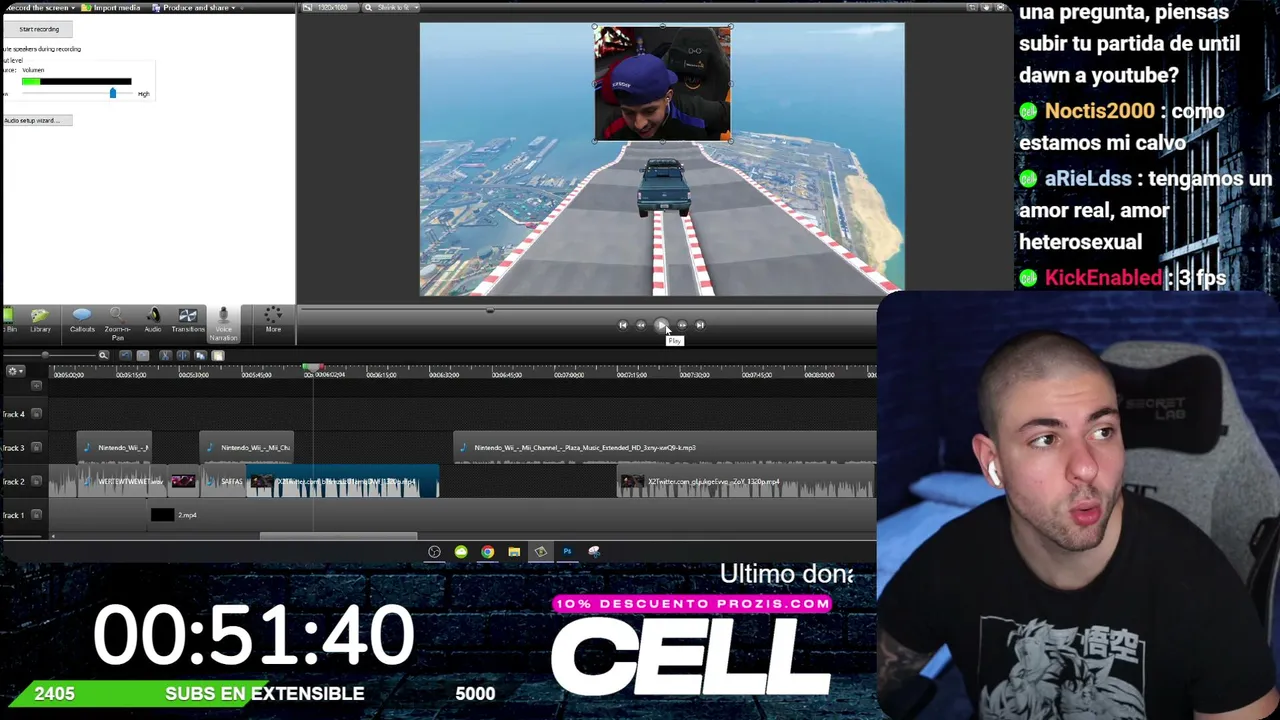Viewport: 1280px width, 720px height.
Task: Select the rightmost X2Twitter 1320p.mp4 clip on Track 2
Action: tap(746, 482)
